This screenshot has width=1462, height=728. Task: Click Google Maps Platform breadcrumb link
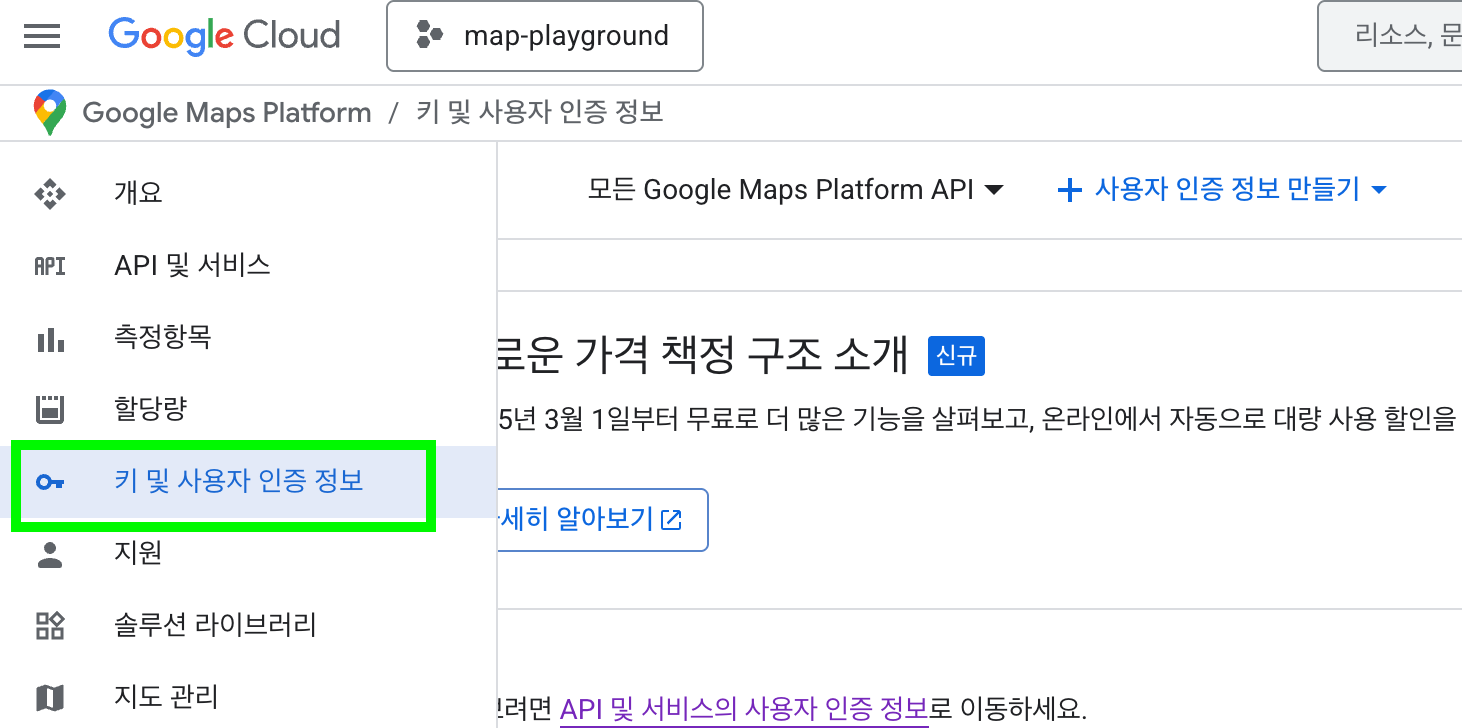[227, 112]
